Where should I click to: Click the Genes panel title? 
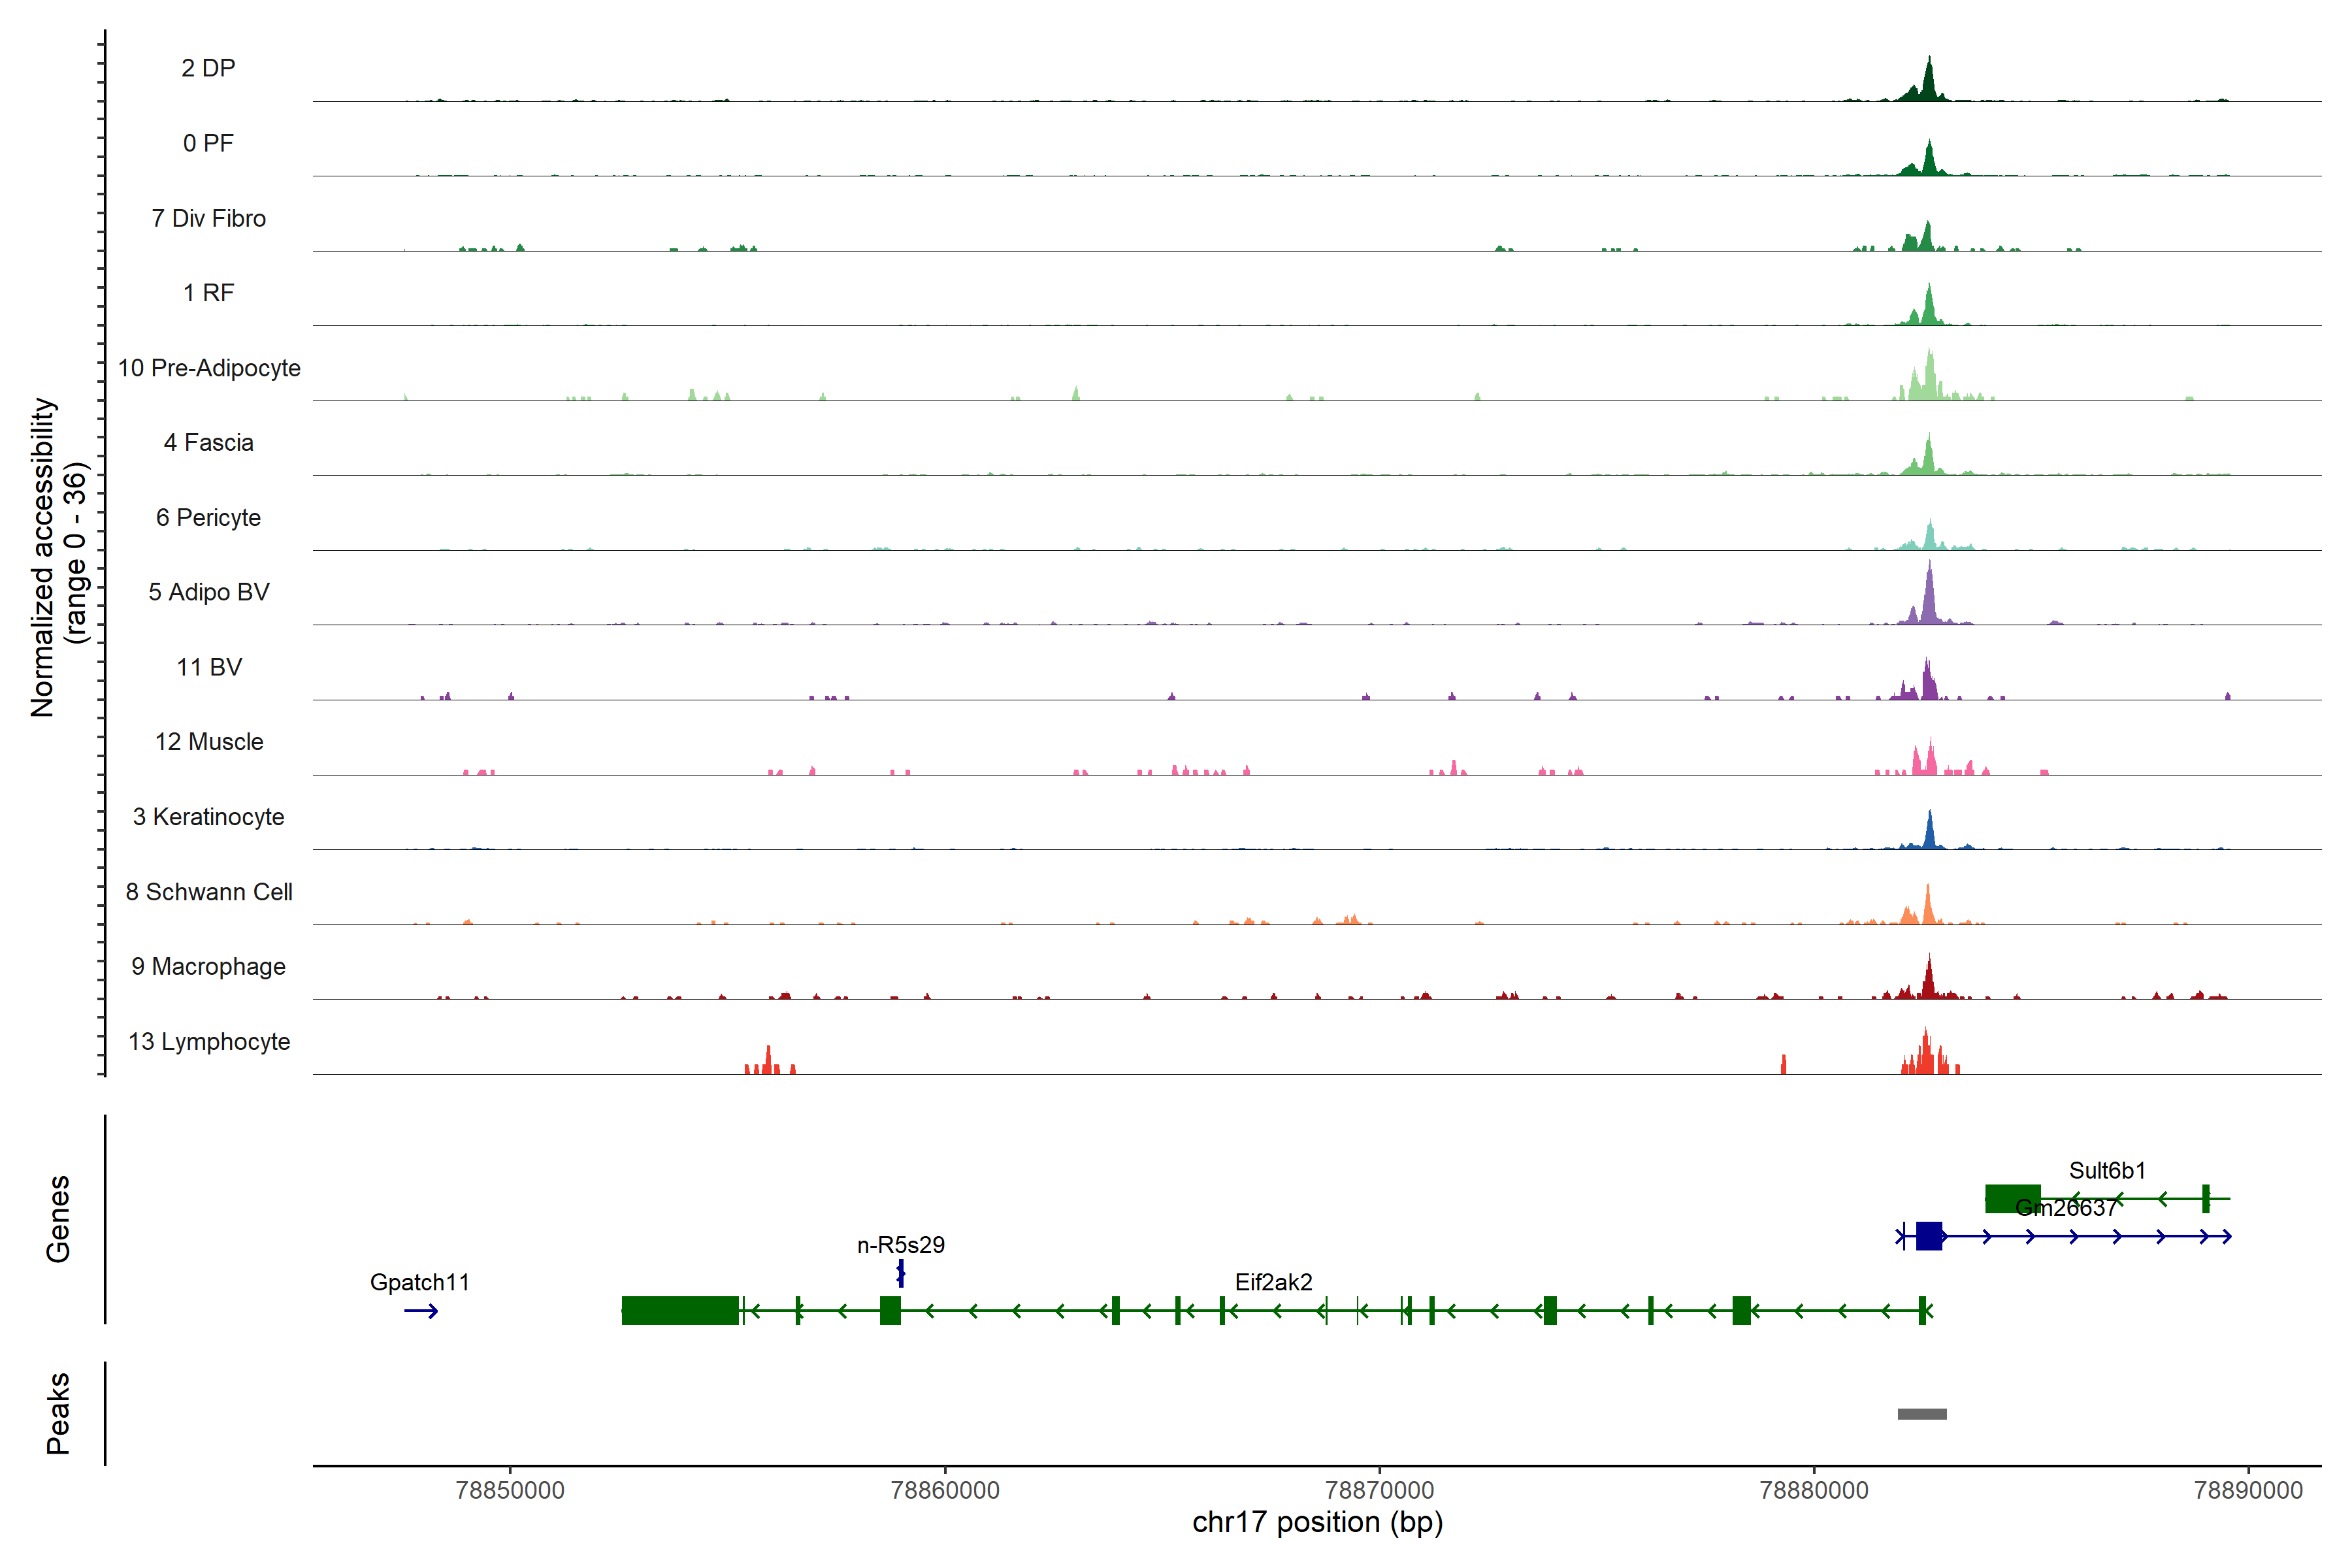click(58, 1219)
